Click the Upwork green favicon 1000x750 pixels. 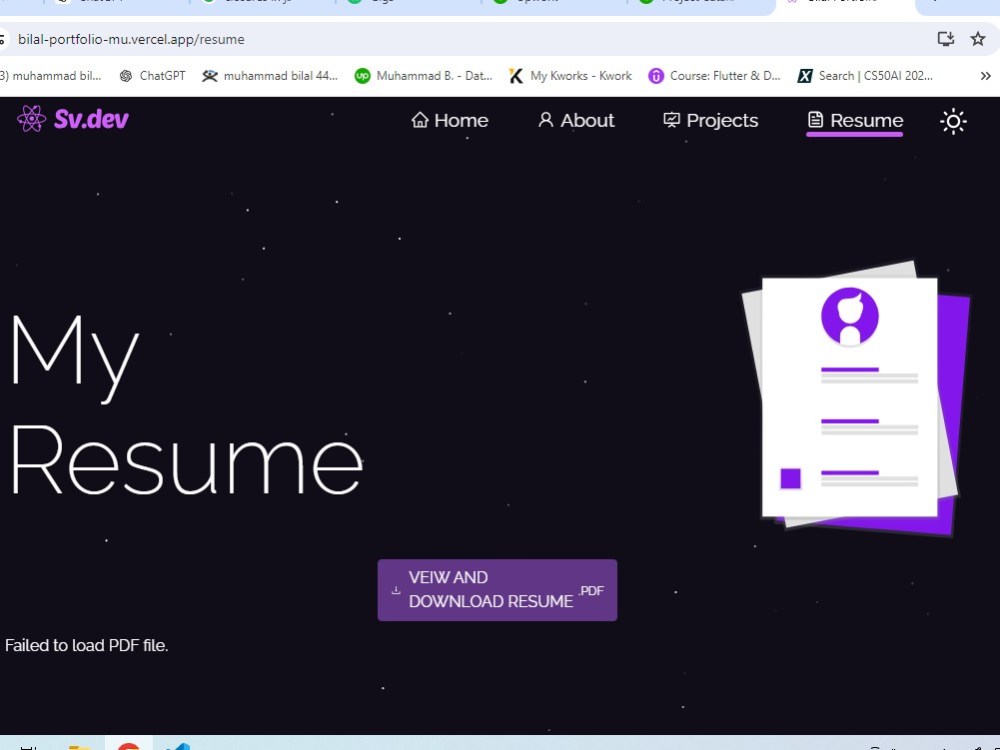[x=362, y=76]
